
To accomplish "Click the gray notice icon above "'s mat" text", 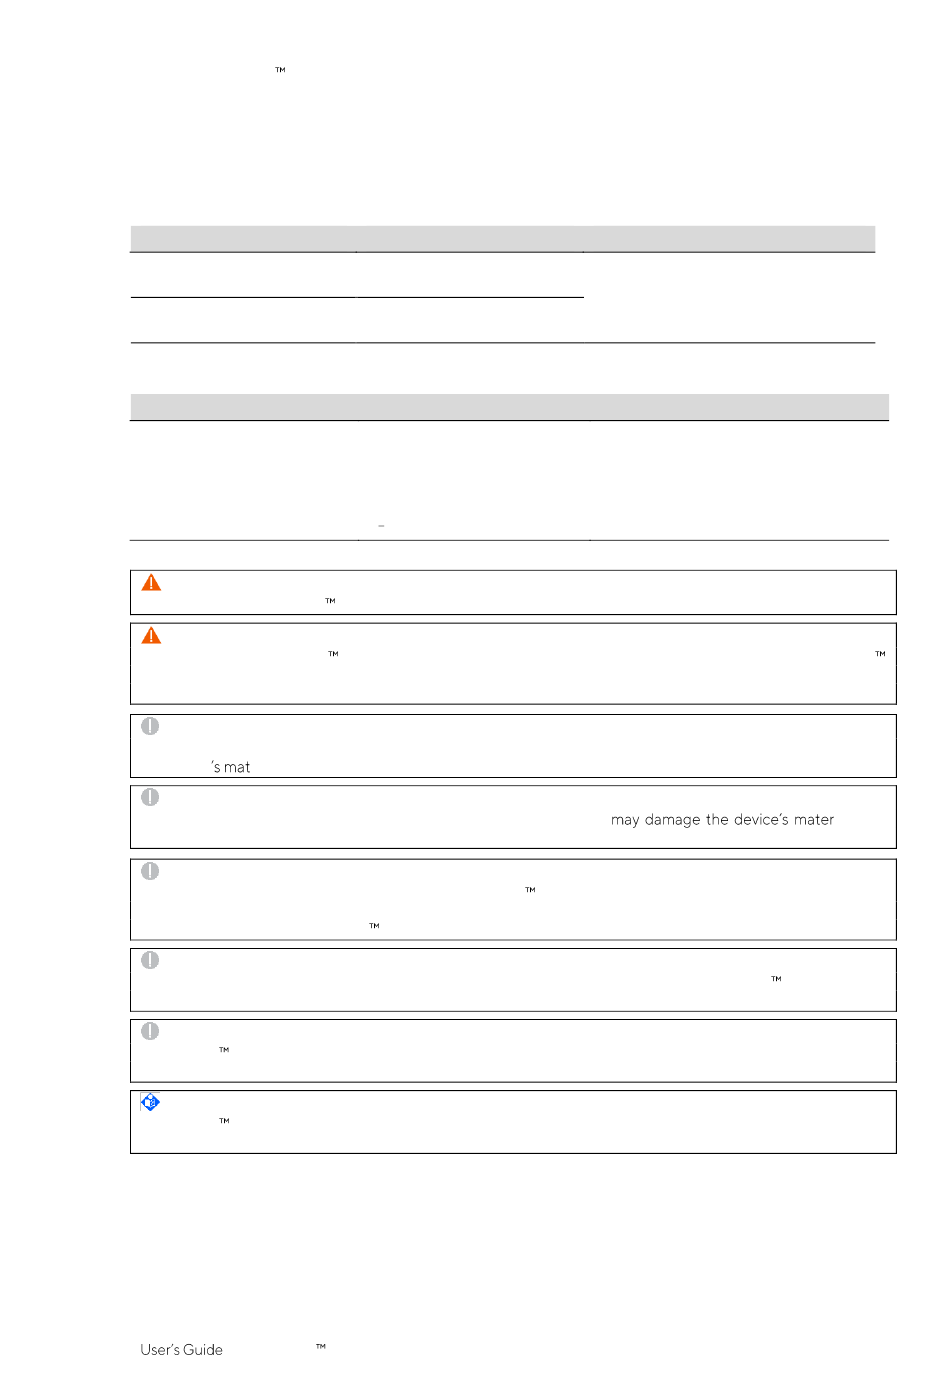I will (150, 726).
